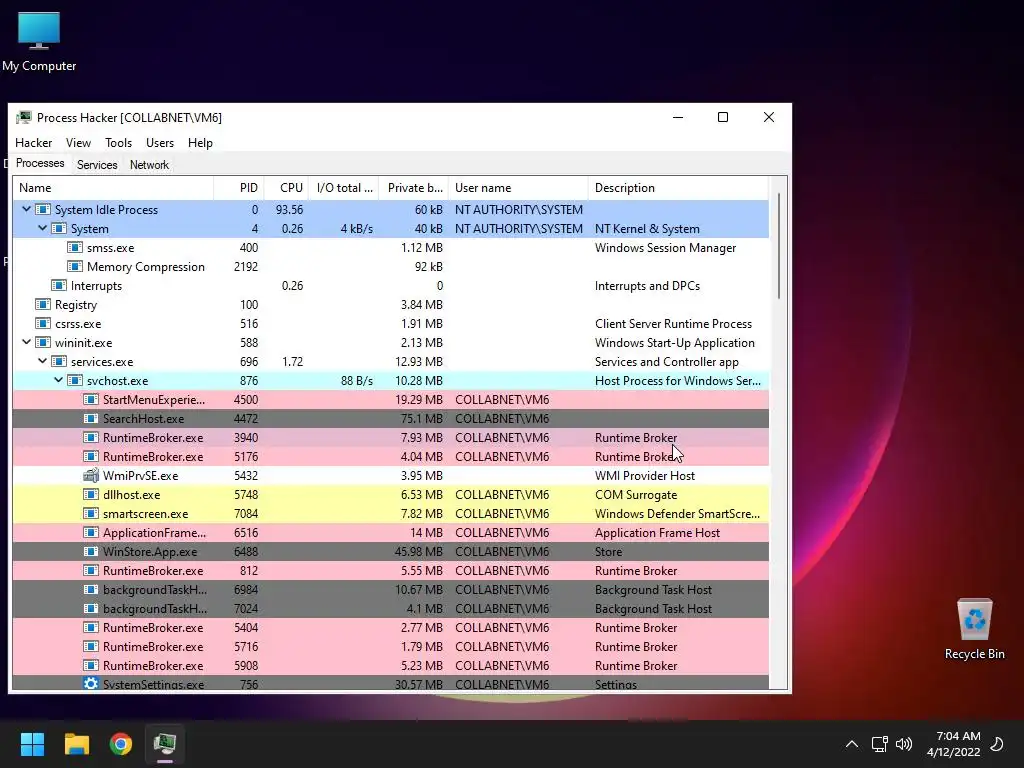Collapse the svchost.exe tree node
The width and height of the screenshot is (1024, 768).
point(58,380)
